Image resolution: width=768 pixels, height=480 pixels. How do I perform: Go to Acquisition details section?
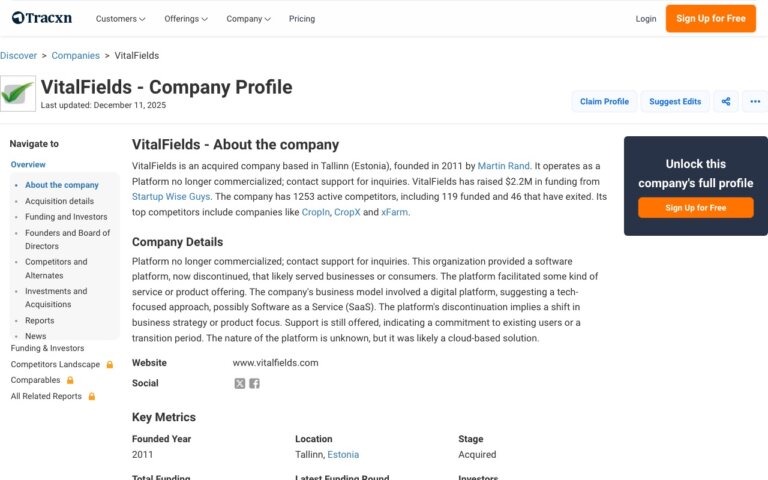[x=59, y=201]
